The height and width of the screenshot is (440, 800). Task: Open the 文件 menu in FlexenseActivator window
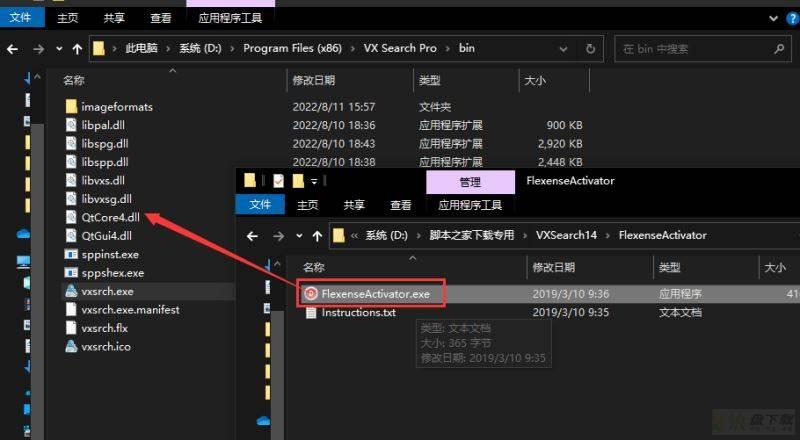(x=260, y=205)
